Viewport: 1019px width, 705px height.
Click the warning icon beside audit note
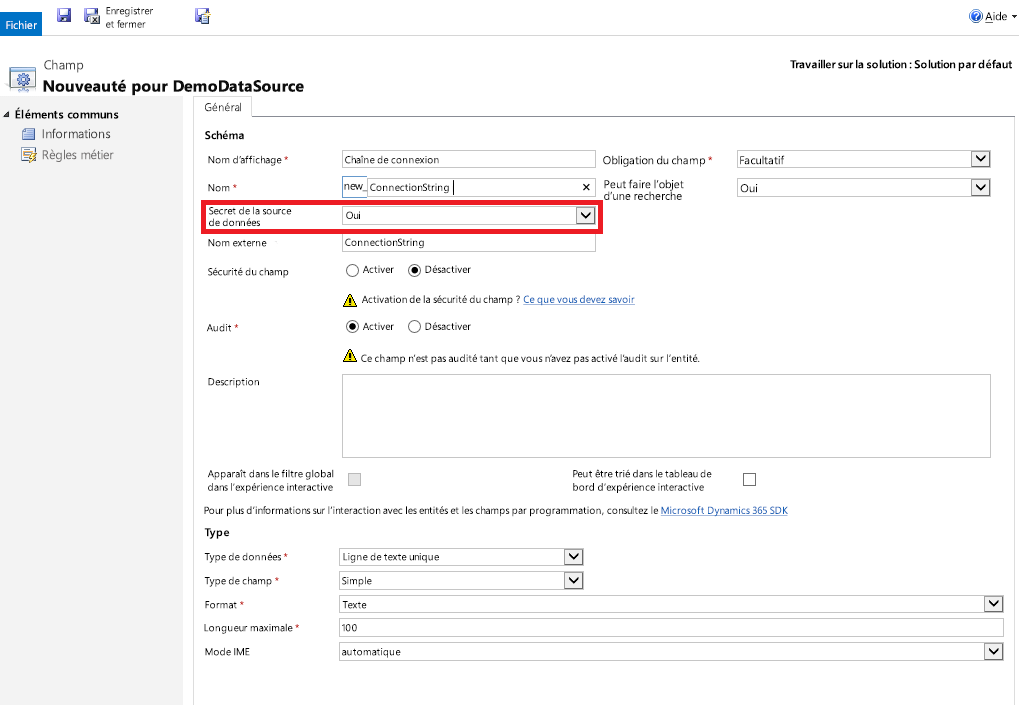coord(350,356)
